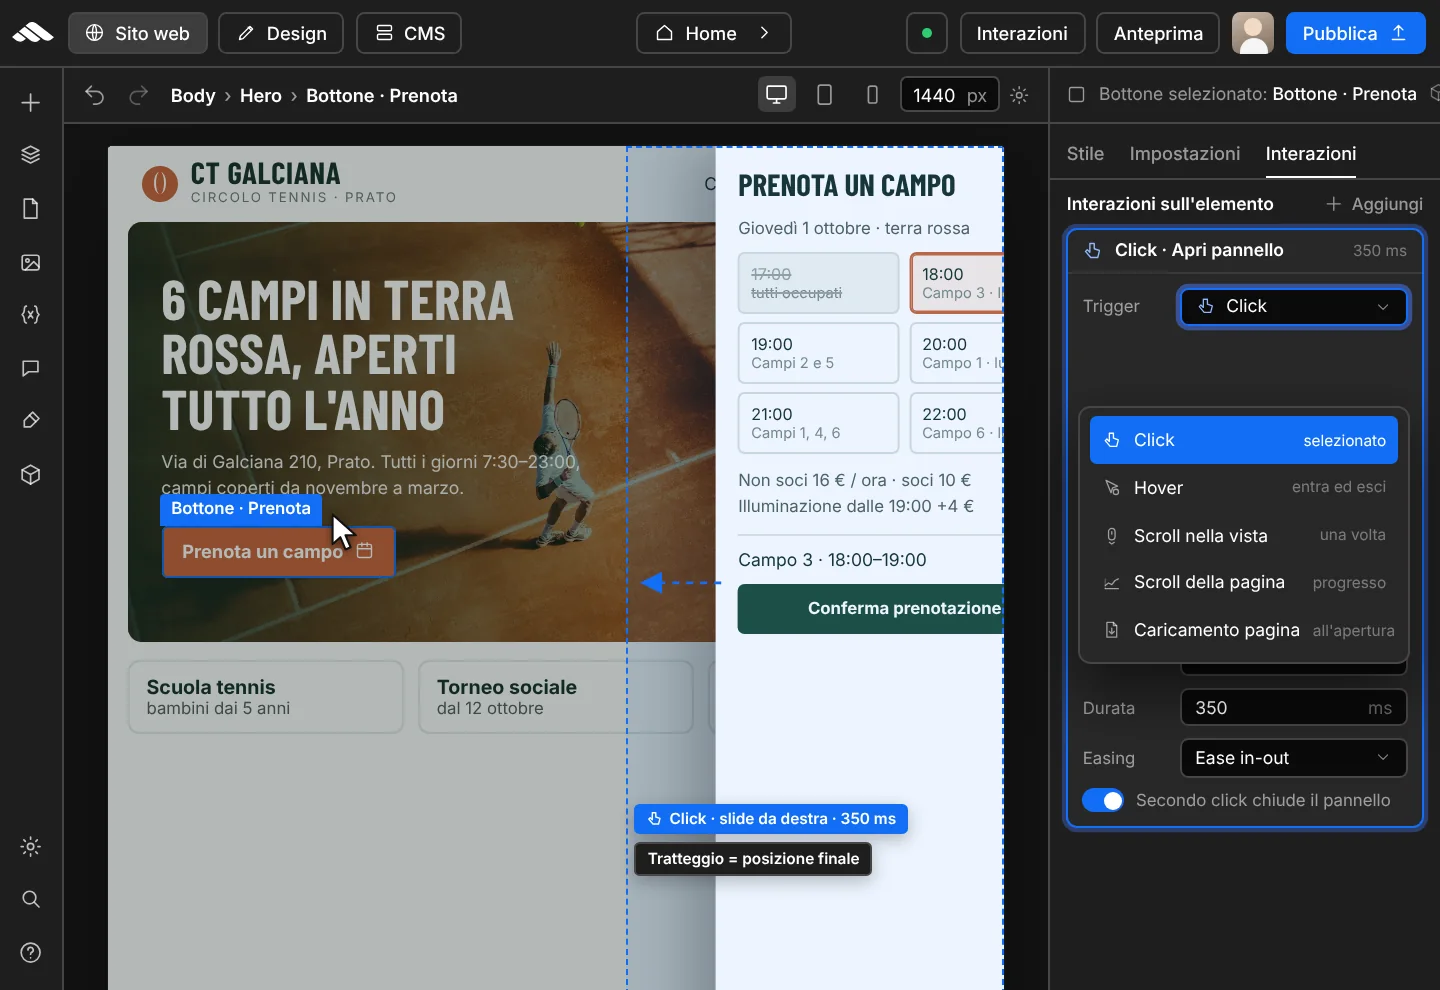Open the style pen panel in the sidebar
The width and height of the screenshot is (1440, 990).
tap(31, 421)
